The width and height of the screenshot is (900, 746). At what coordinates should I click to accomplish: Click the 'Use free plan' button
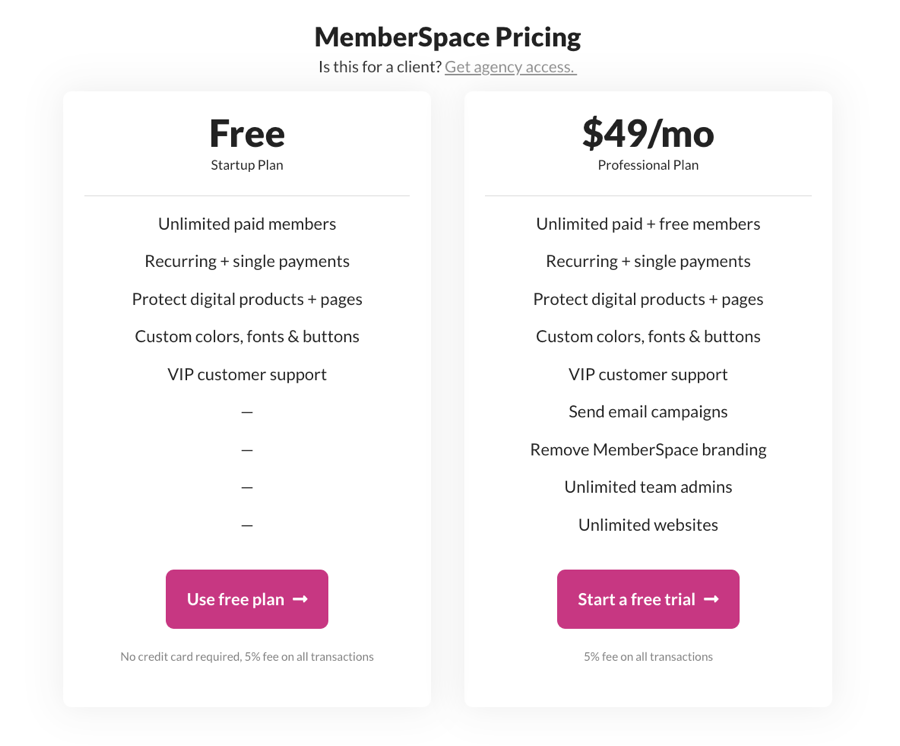pyautogui.click(x=247, y=599)
